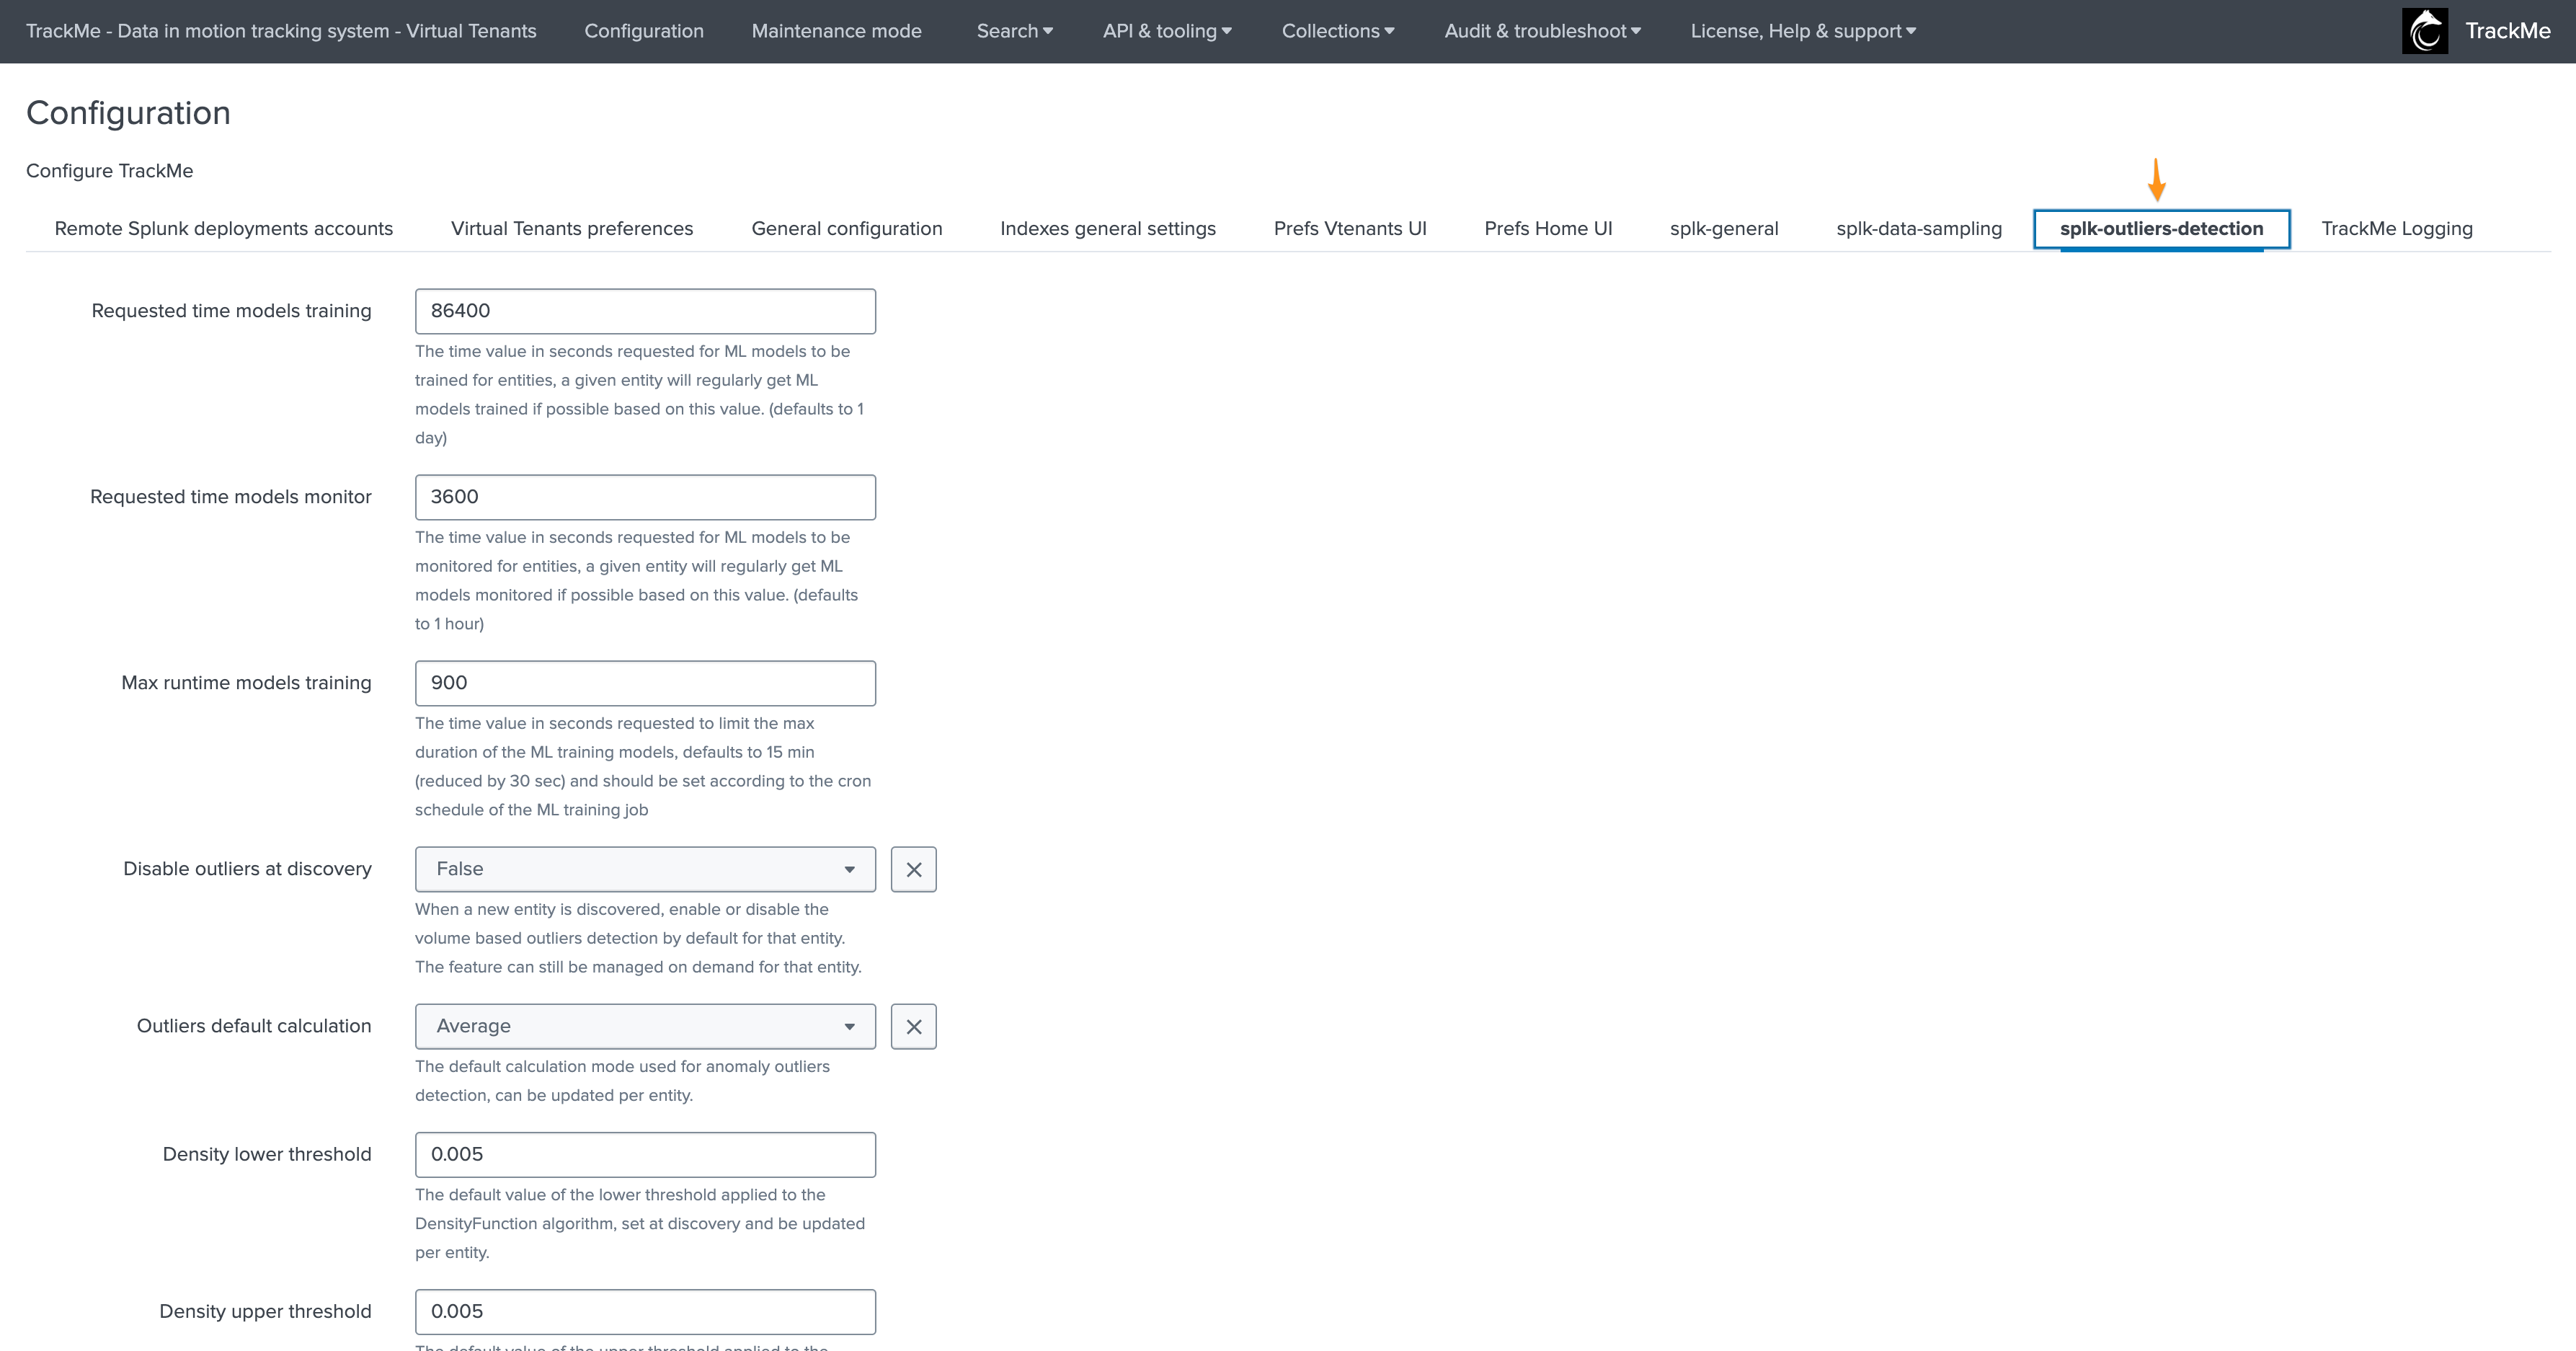Open the Disable outliers at discovery dropdown
Image resolution: width=2576 pixels, height=1351 pixels.
(x=645, y=869)
